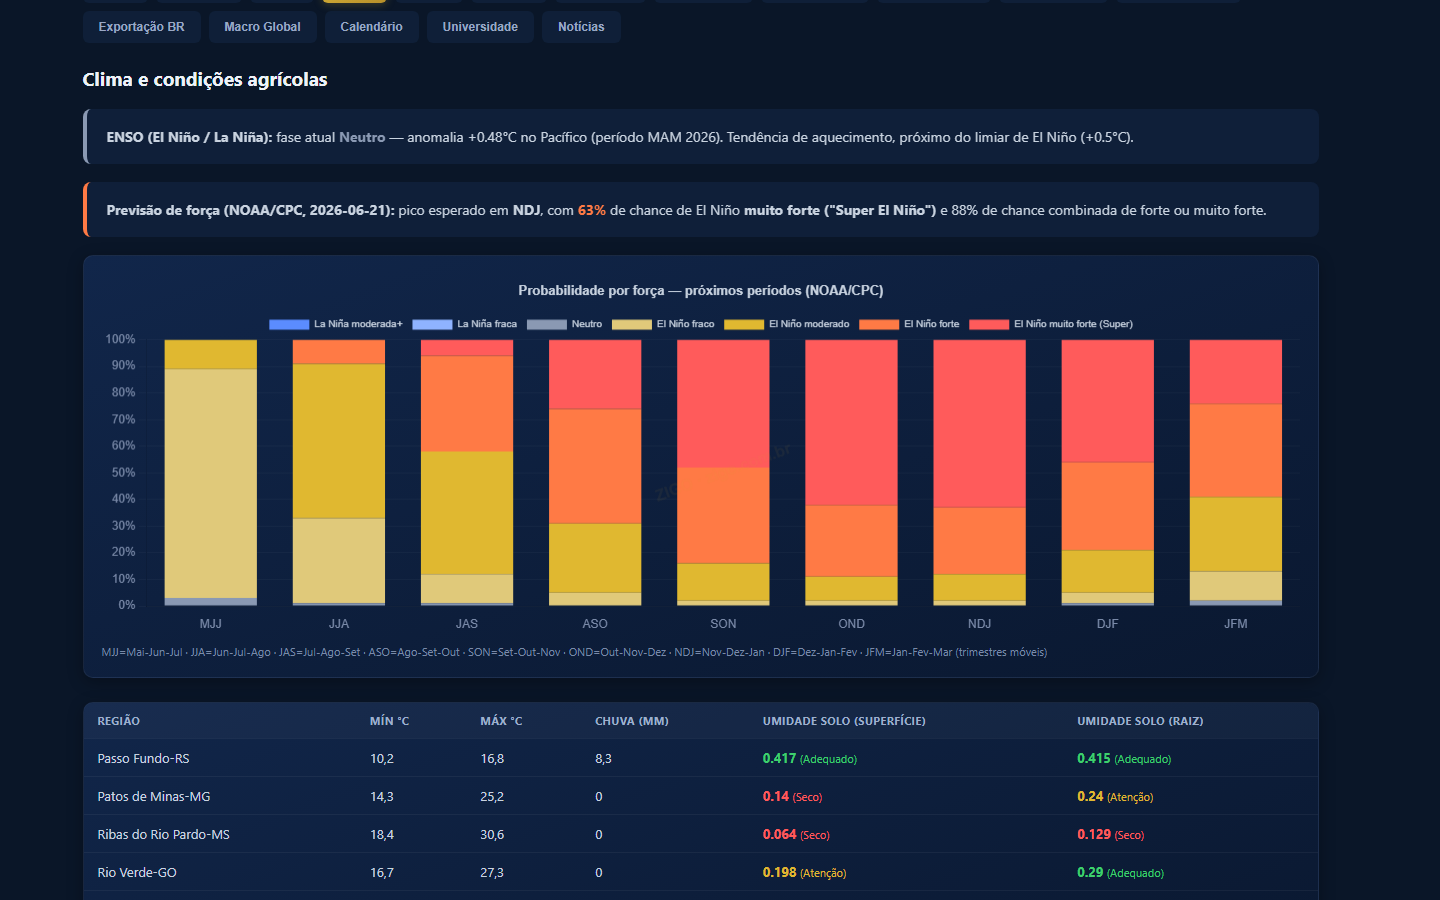
Task: Toggle El Niño fraco legend item
Action: point(664,324)
